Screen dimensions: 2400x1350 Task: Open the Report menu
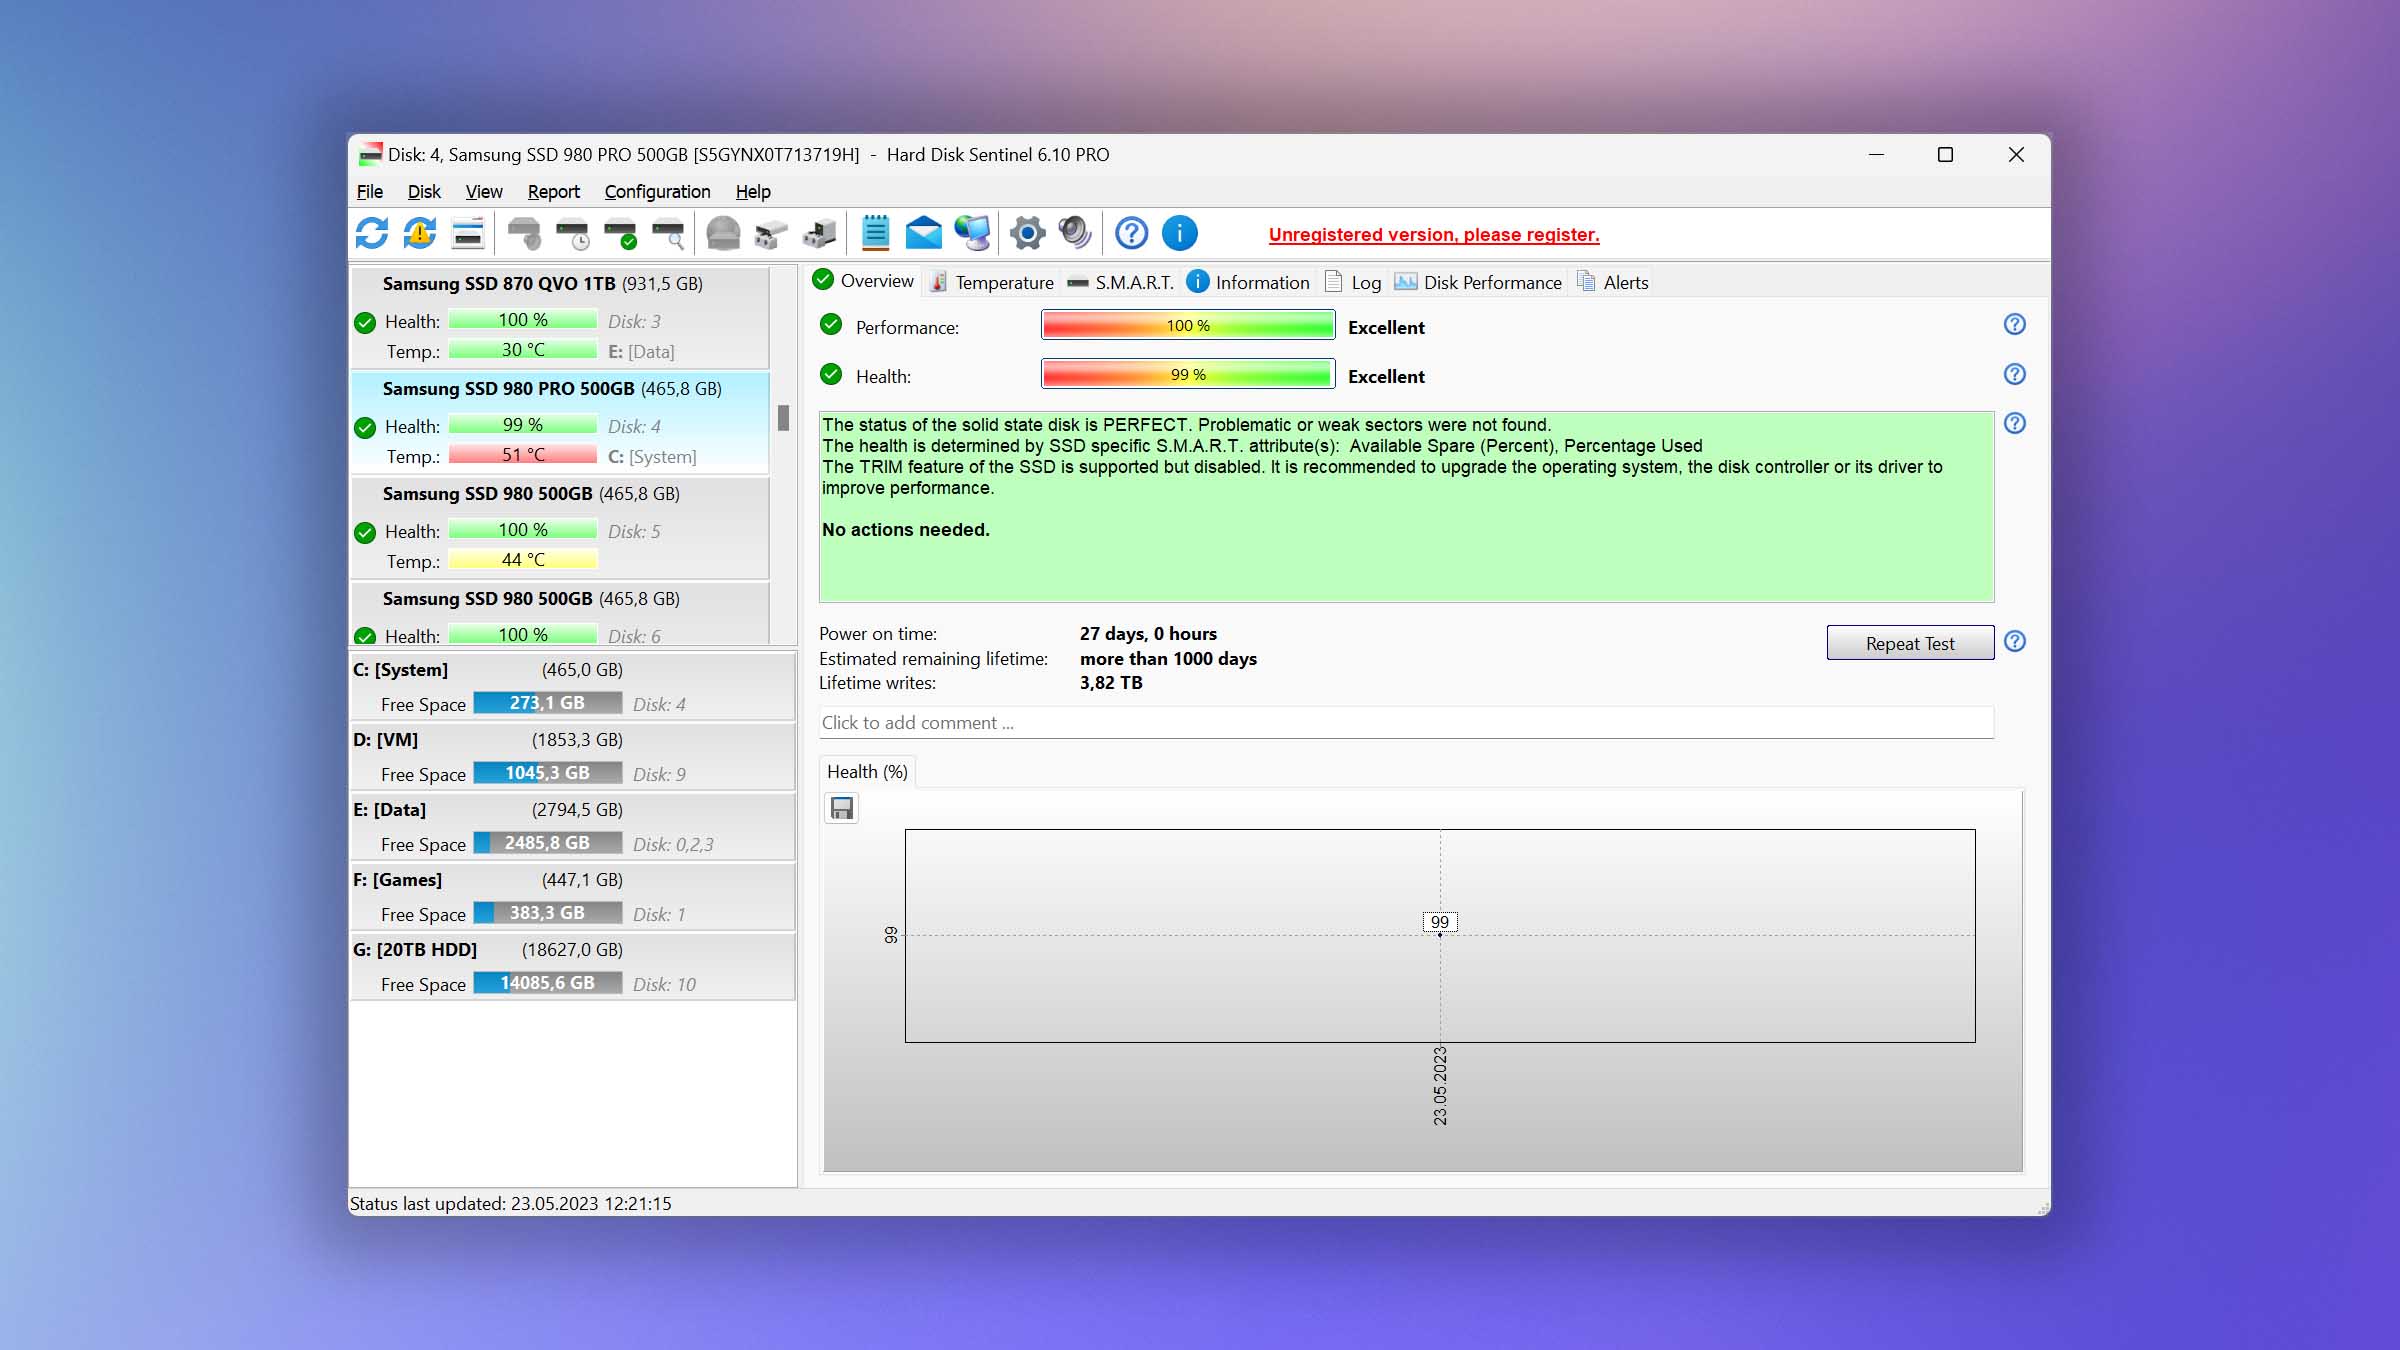point(554,192)
